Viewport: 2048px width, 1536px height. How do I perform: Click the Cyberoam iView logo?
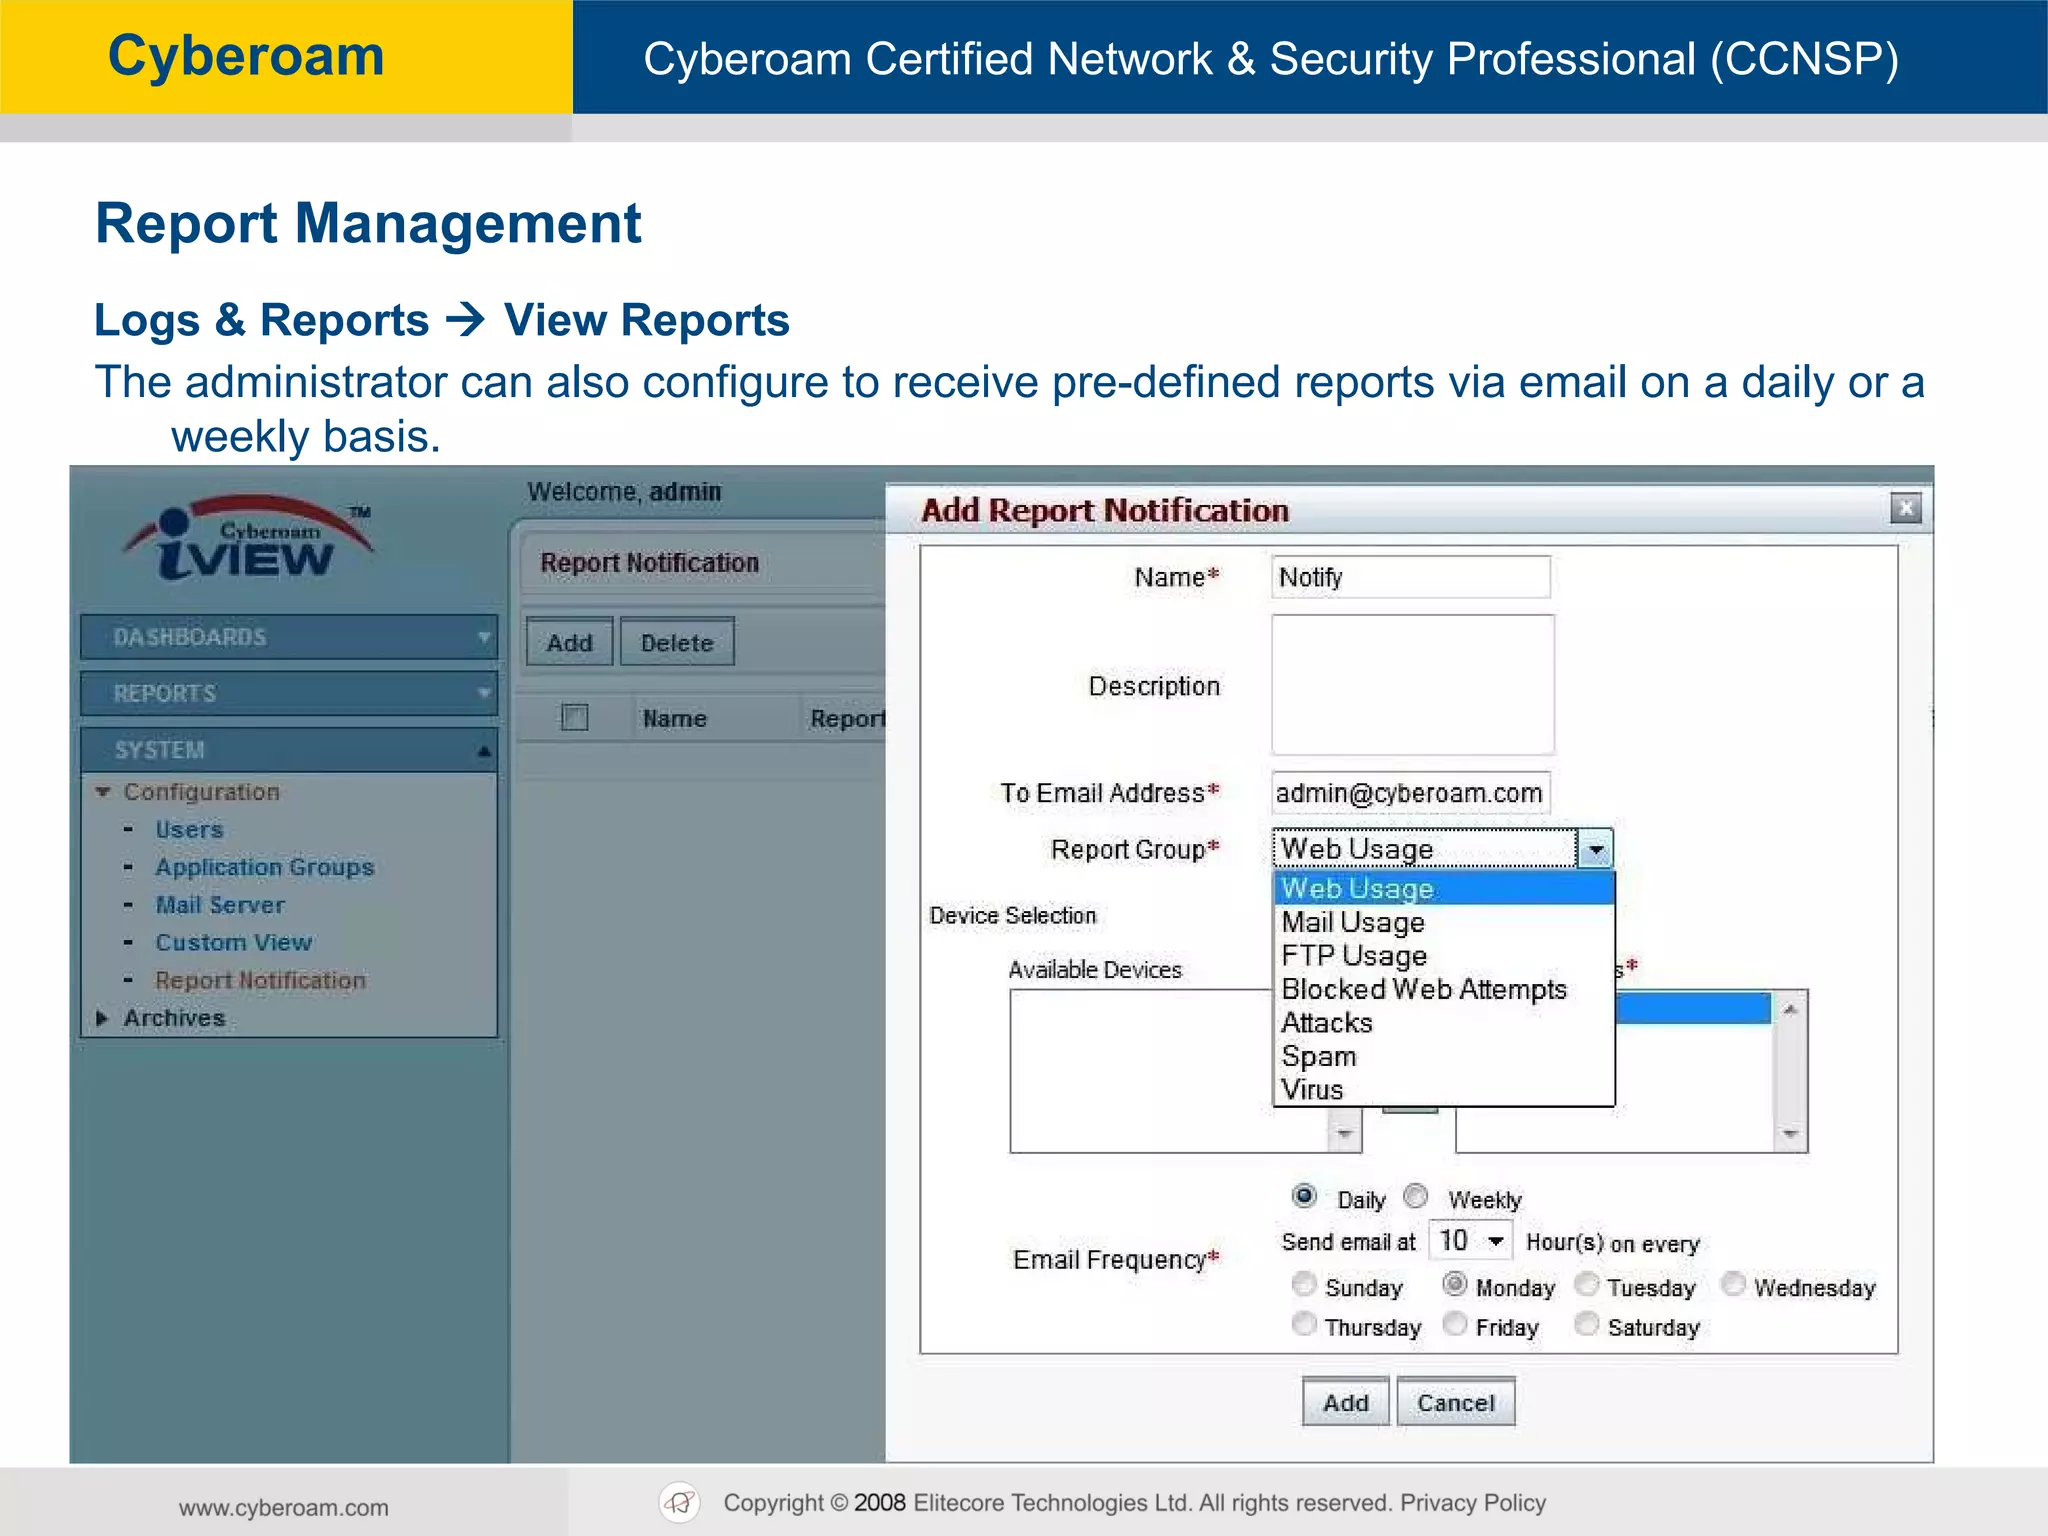[x=250, y=540]
